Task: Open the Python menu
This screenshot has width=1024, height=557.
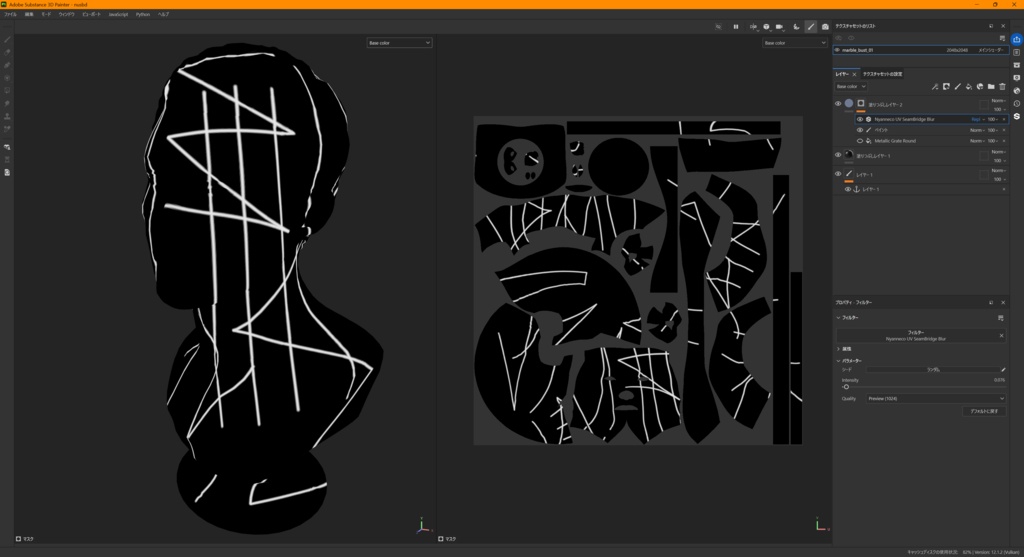Action: point(142,14)
